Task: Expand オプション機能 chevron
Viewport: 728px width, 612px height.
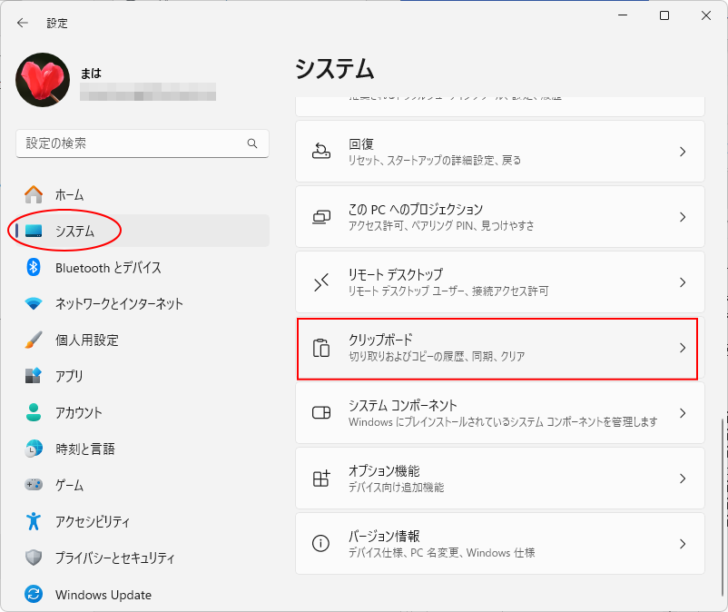Action: (x=682, y=478)
